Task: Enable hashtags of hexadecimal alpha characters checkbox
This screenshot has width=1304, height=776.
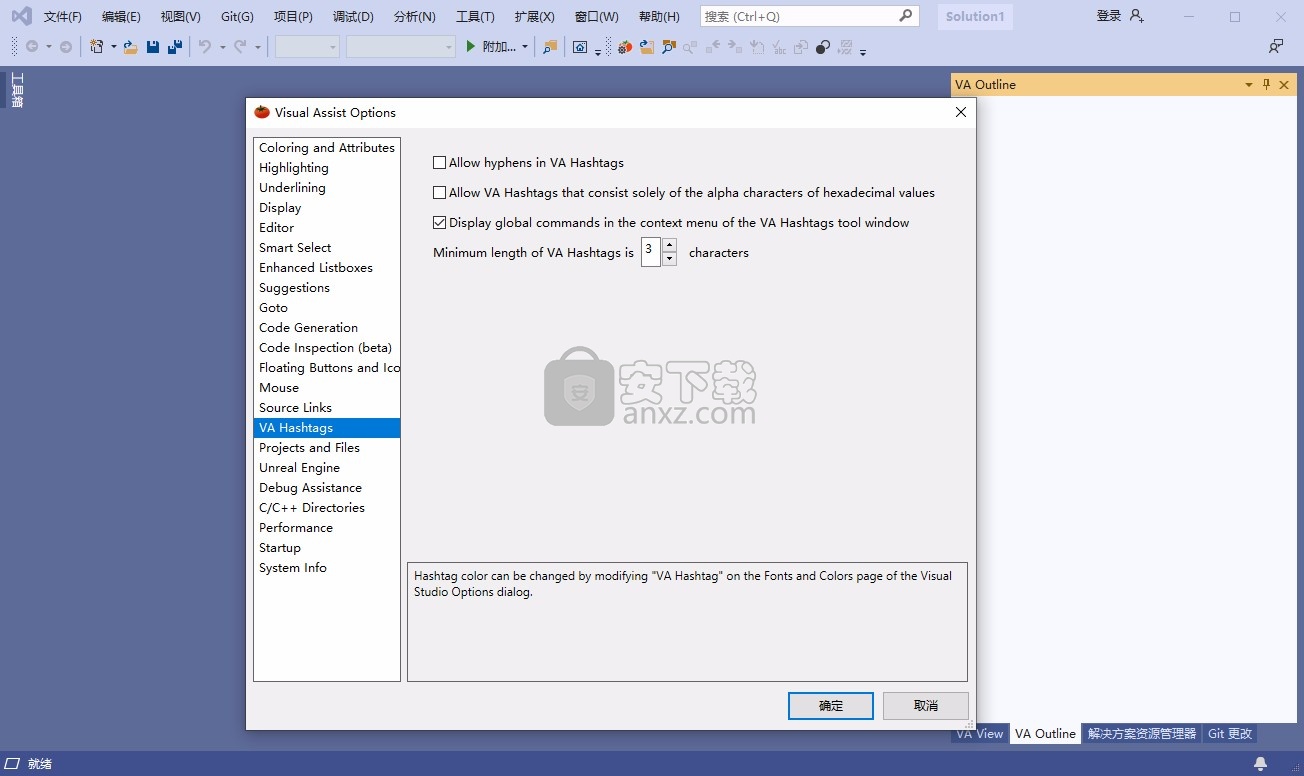Action: (439, 193)
